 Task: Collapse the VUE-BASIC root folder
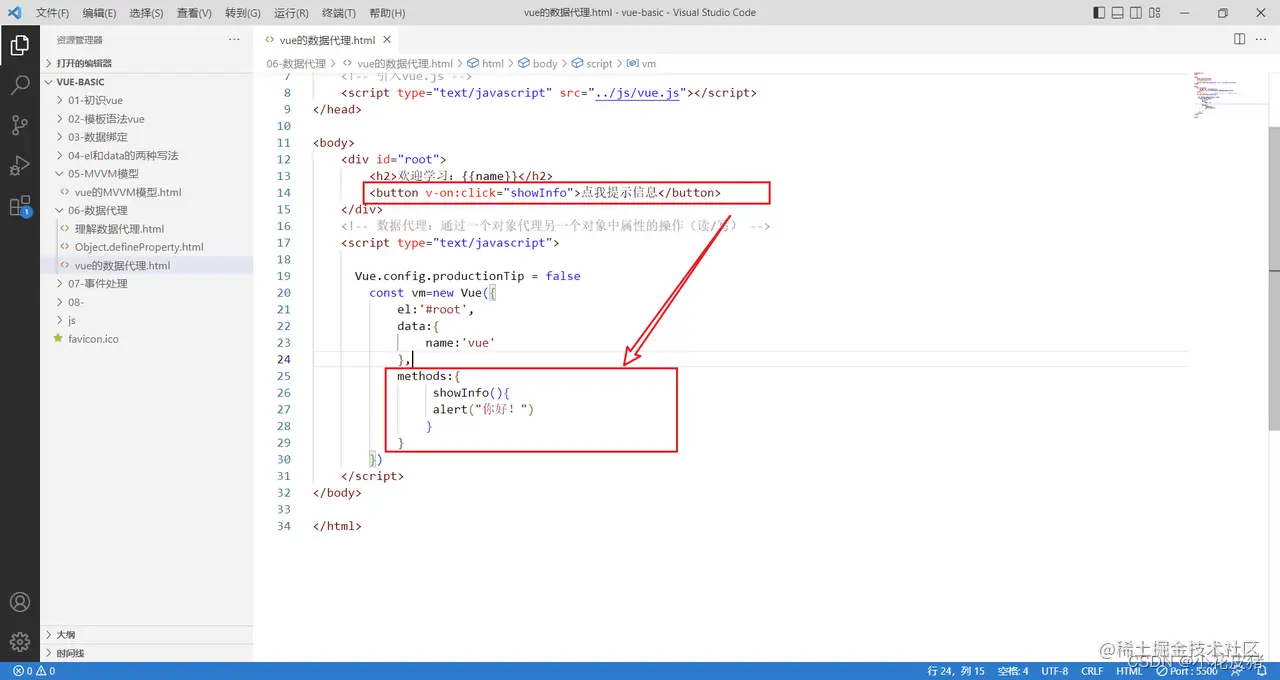147,82
